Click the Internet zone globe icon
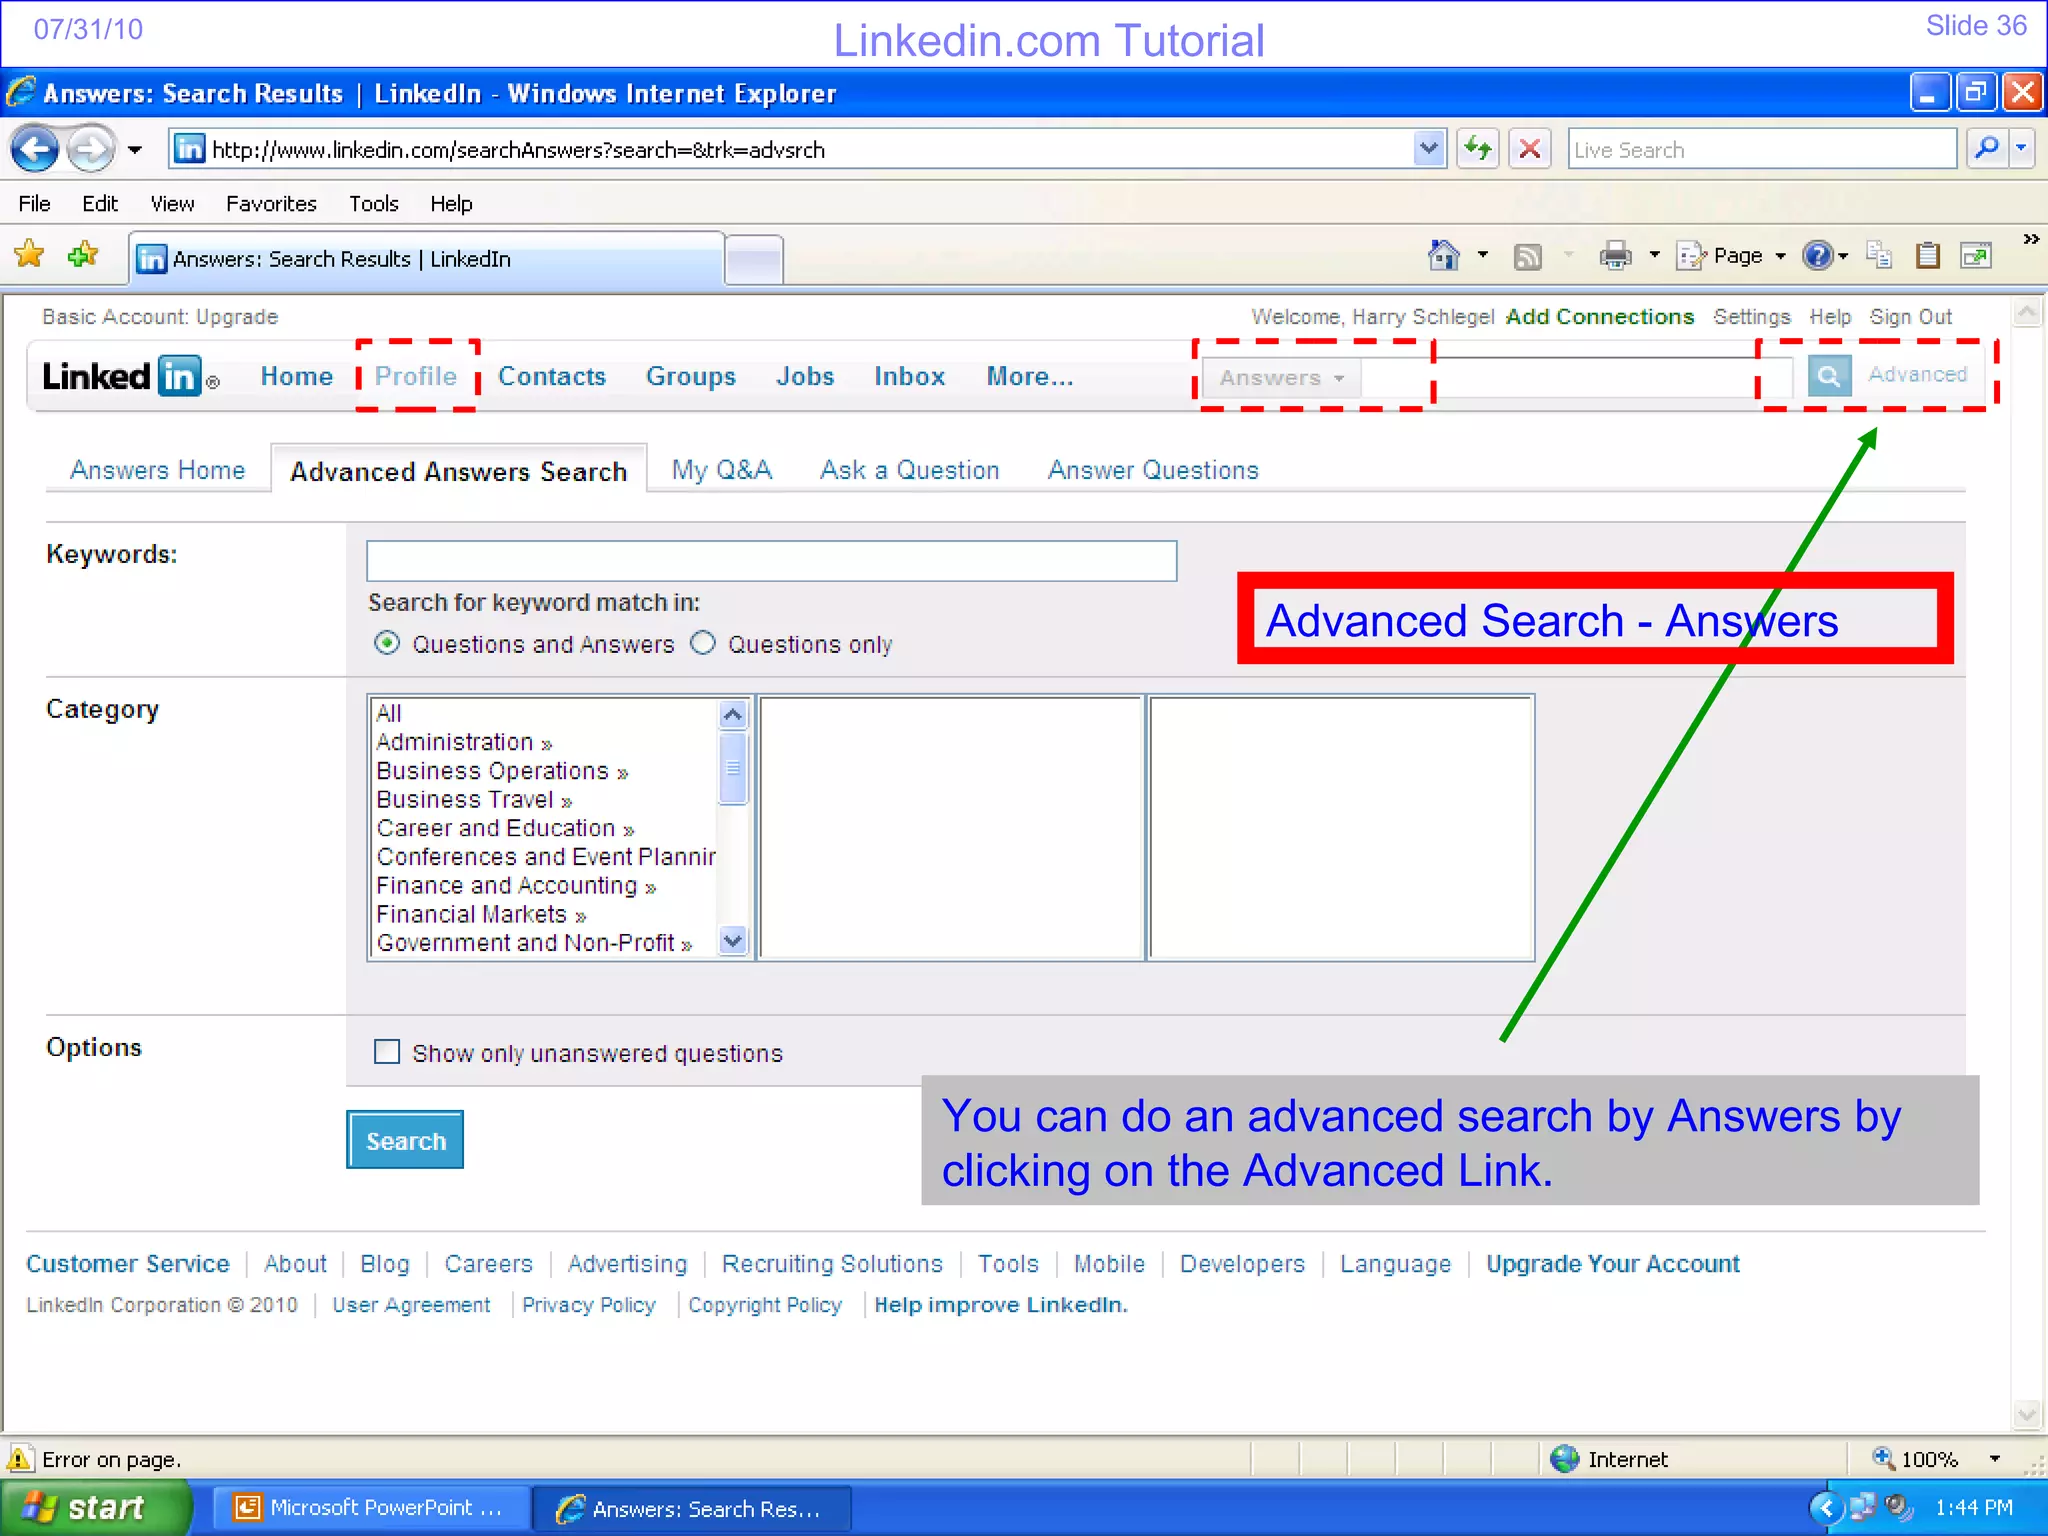Viewport: 2048px width, 1536px height. click(1564, 1459)
